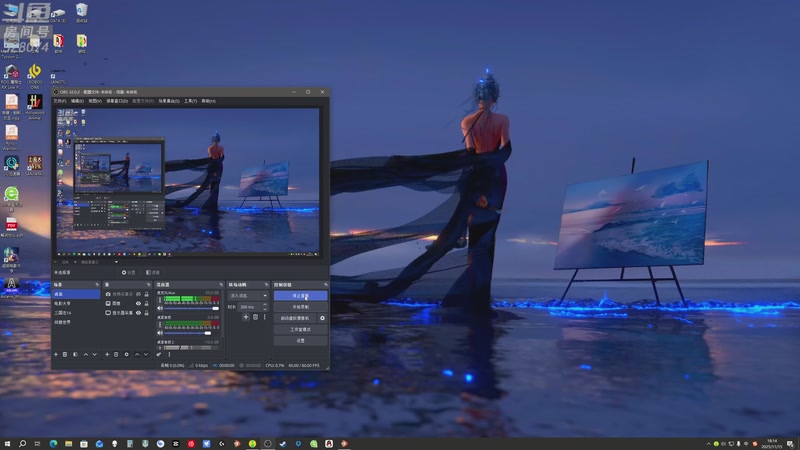Open virtual camera settings gear icon
This screenshot has width=800, height=450.
coord(322,318)
